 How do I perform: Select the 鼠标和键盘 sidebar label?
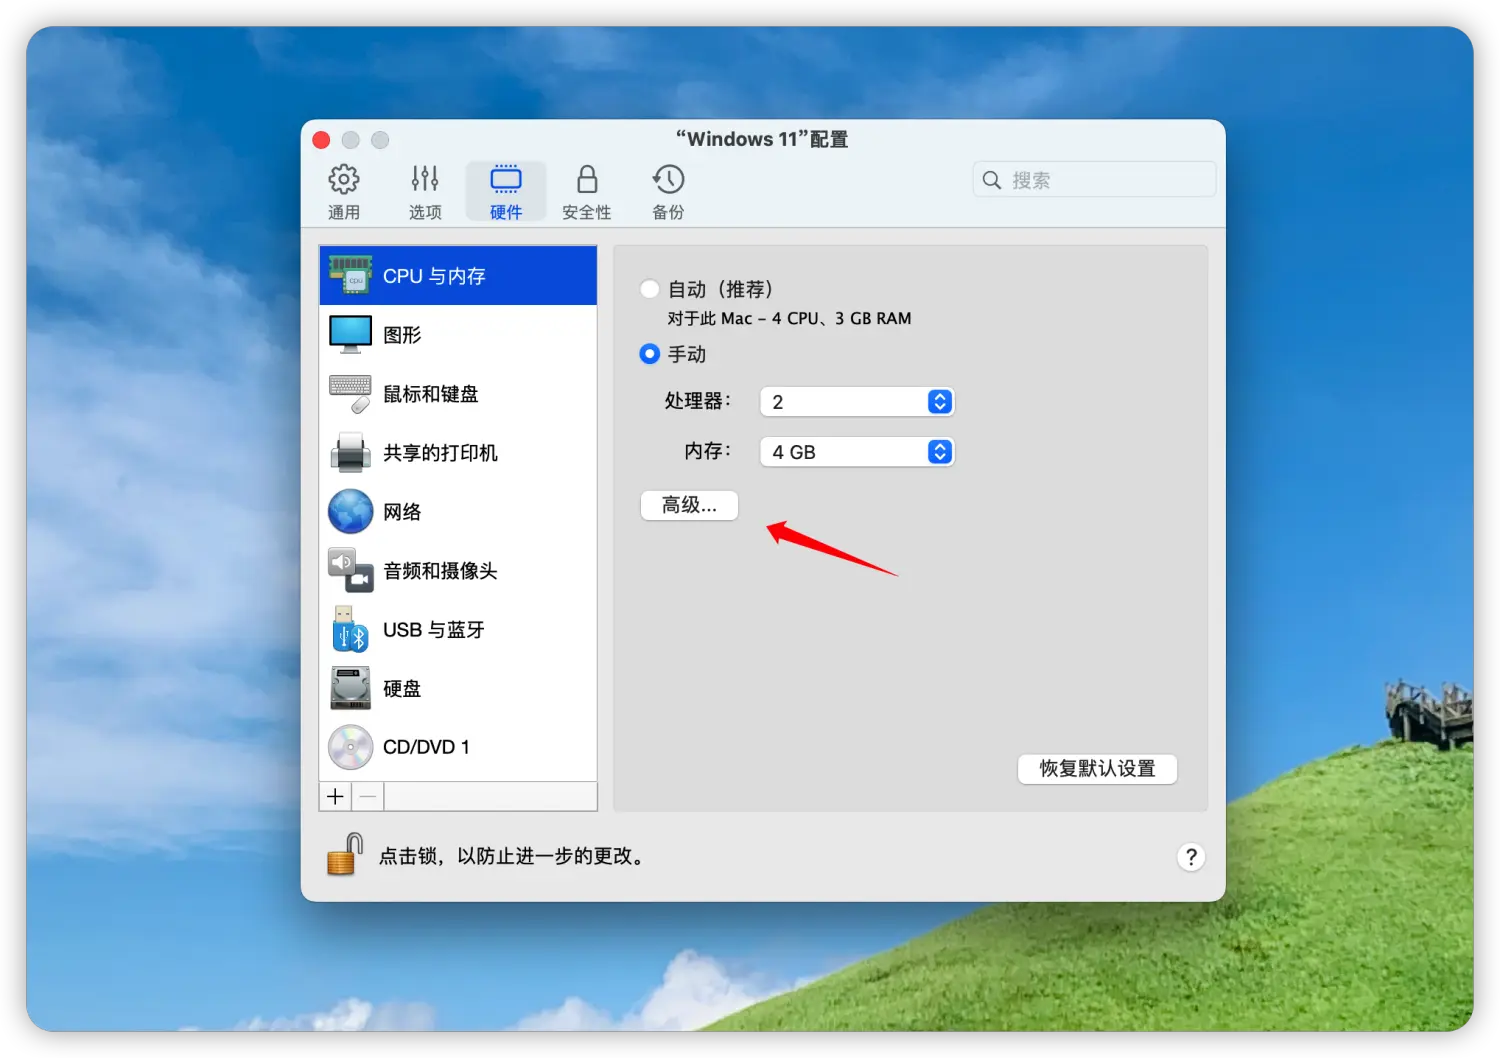(x=431, y=394)
